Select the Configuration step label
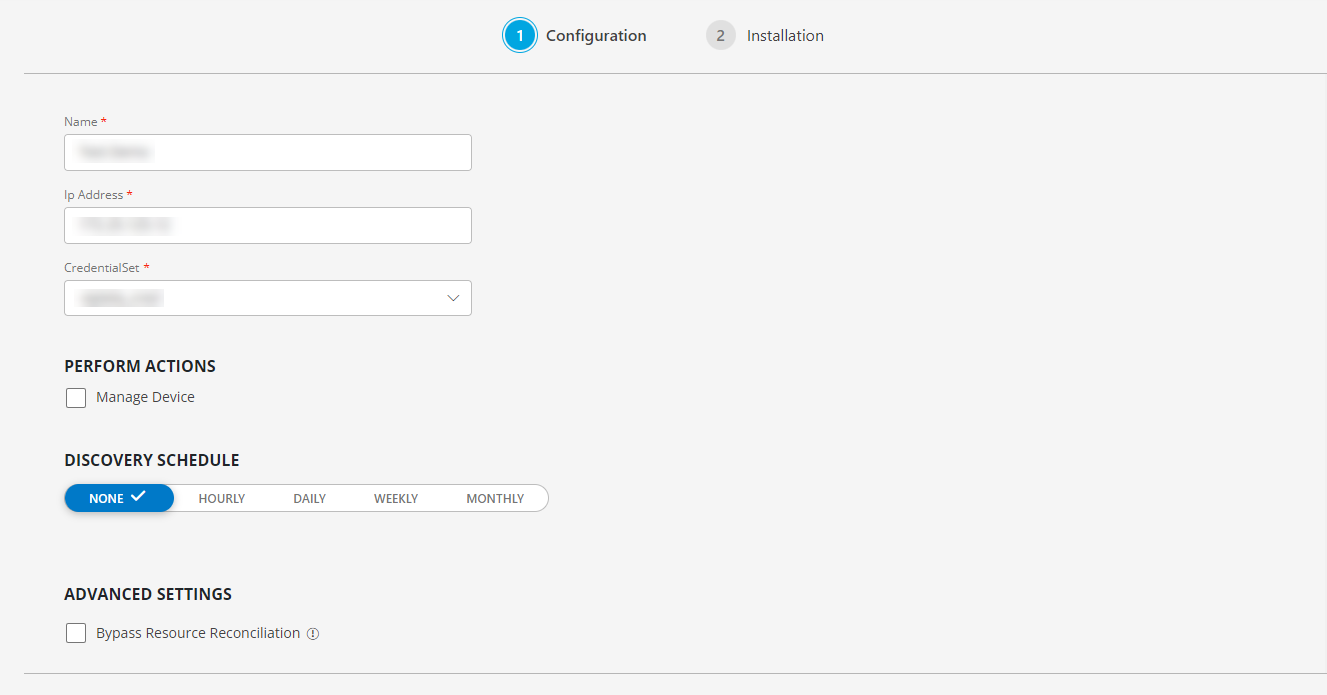 (596, 35)
